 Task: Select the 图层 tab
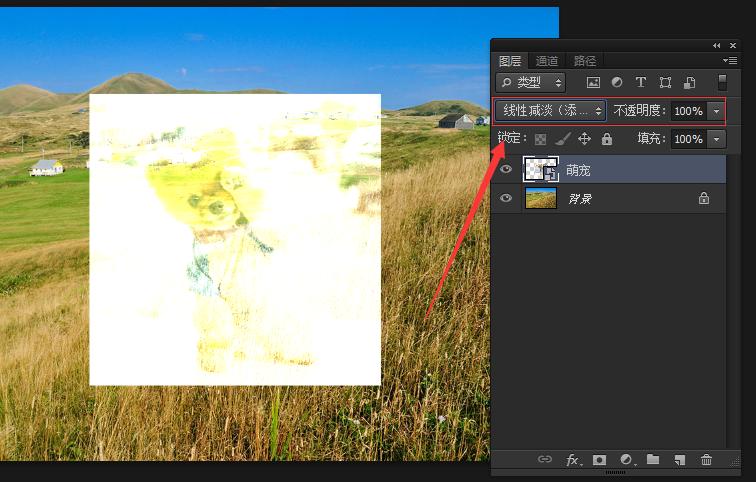tap(510, 61)
